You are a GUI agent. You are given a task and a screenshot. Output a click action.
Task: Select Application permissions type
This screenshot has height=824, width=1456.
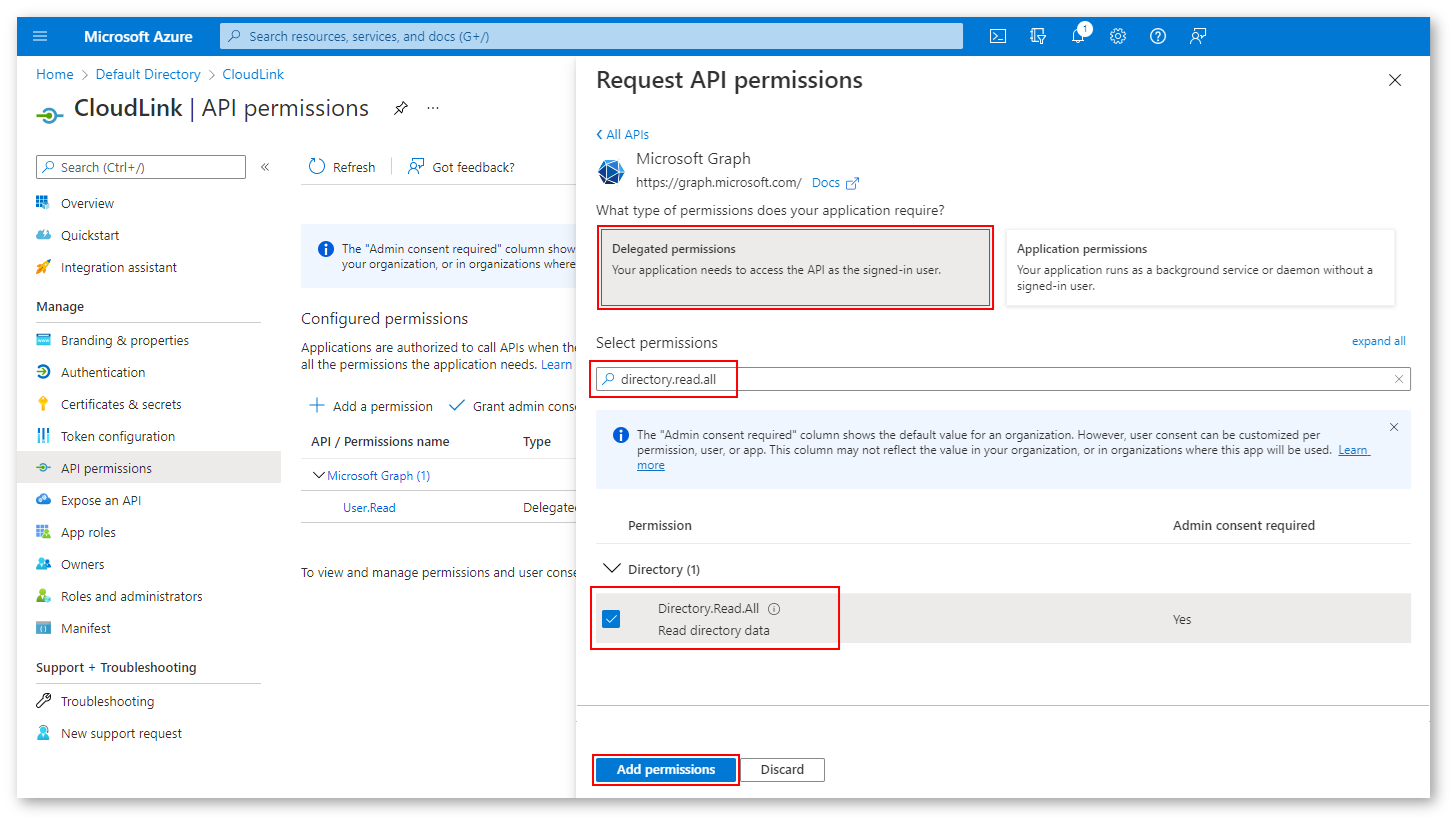click(x=1200, y=268)
